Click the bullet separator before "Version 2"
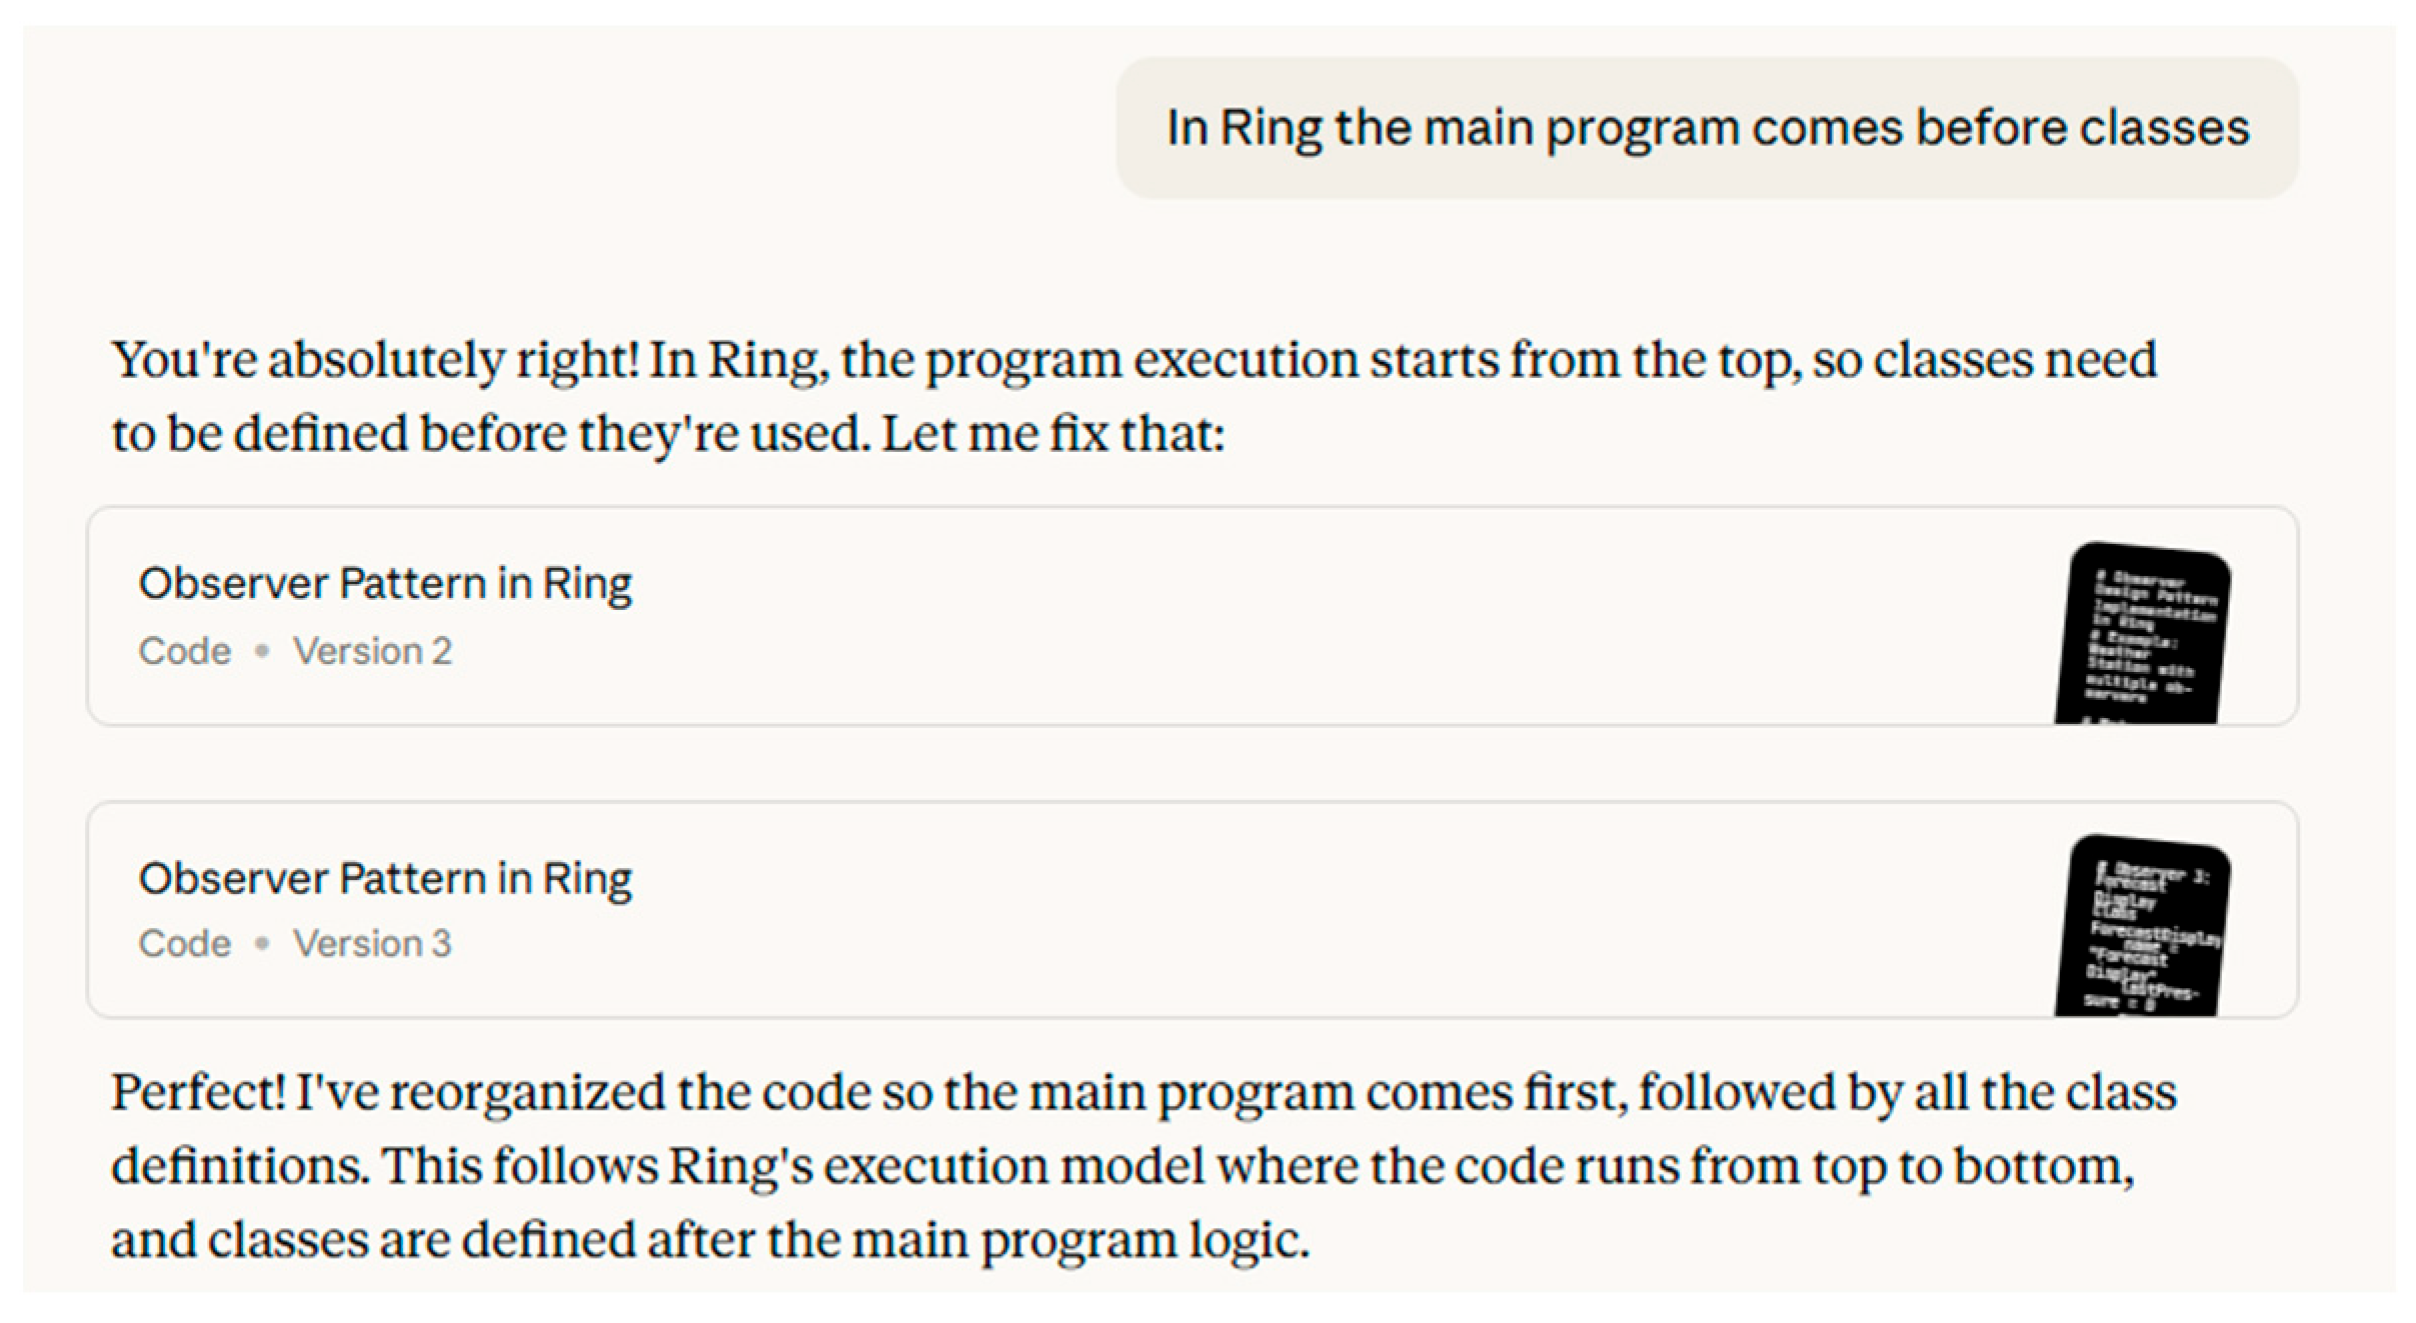Image resolution: width=2416 pixels, height=1323 pixels. [x=262, y=651]
